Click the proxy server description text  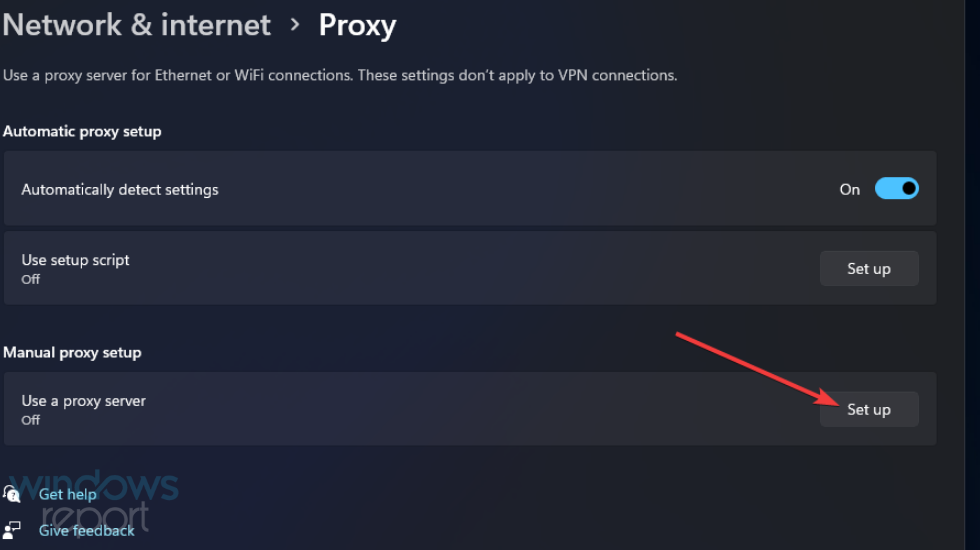(340, 75)
